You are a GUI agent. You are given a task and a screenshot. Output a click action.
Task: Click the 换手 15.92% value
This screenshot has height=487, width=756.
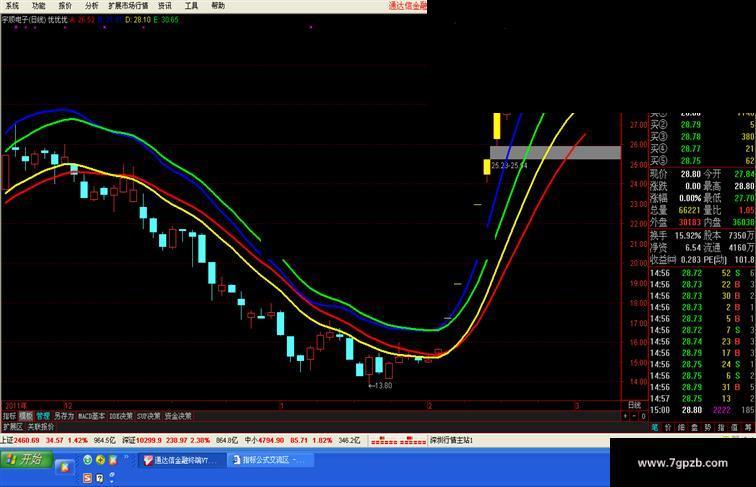pyautogui.click(x=688, y=235)
